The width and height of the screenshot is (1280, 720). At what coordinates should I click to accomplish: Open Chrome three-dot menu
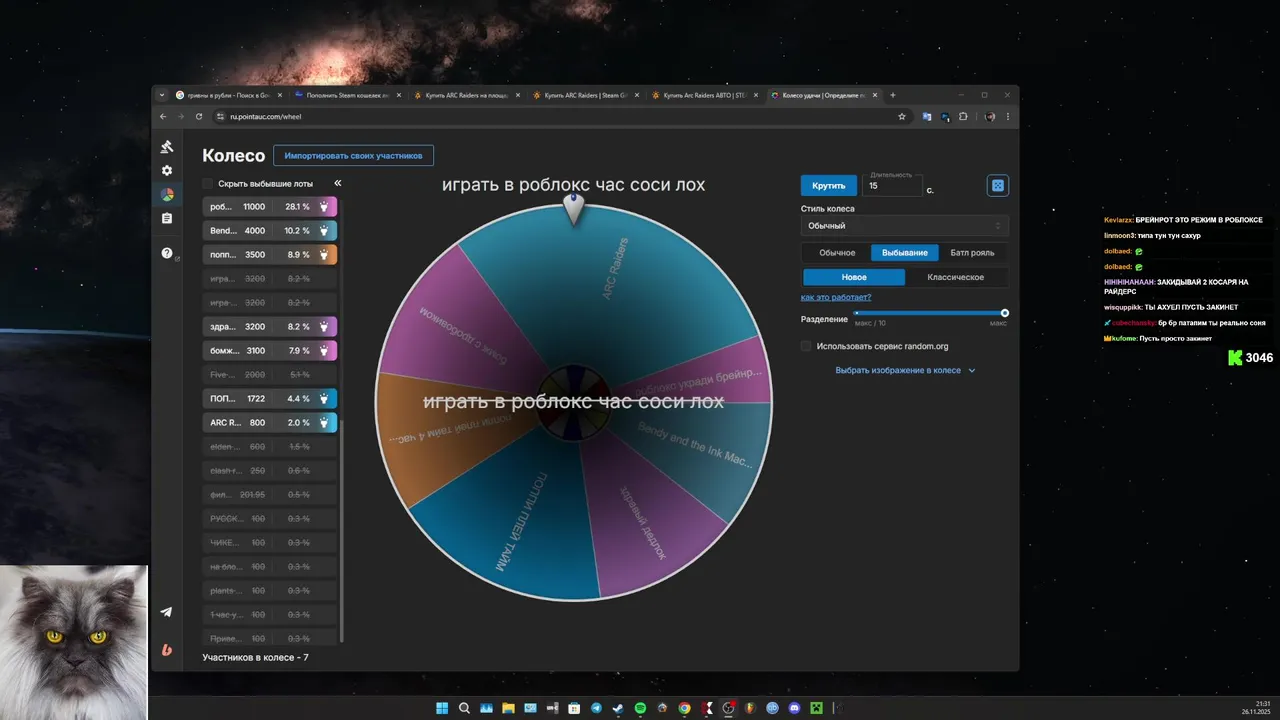(1007, 116)
